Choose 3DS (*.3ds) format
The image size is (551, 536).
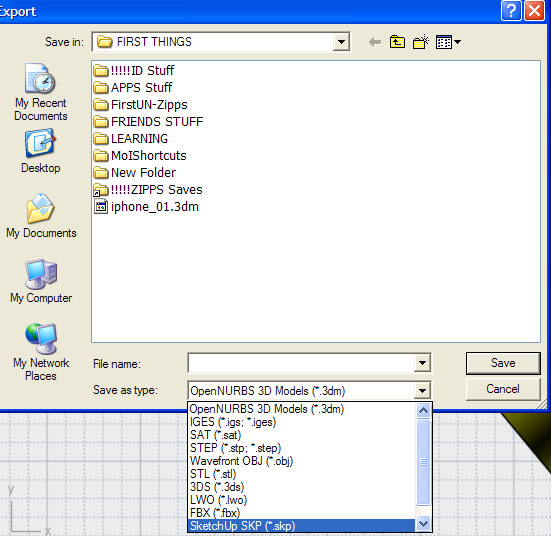302,487
